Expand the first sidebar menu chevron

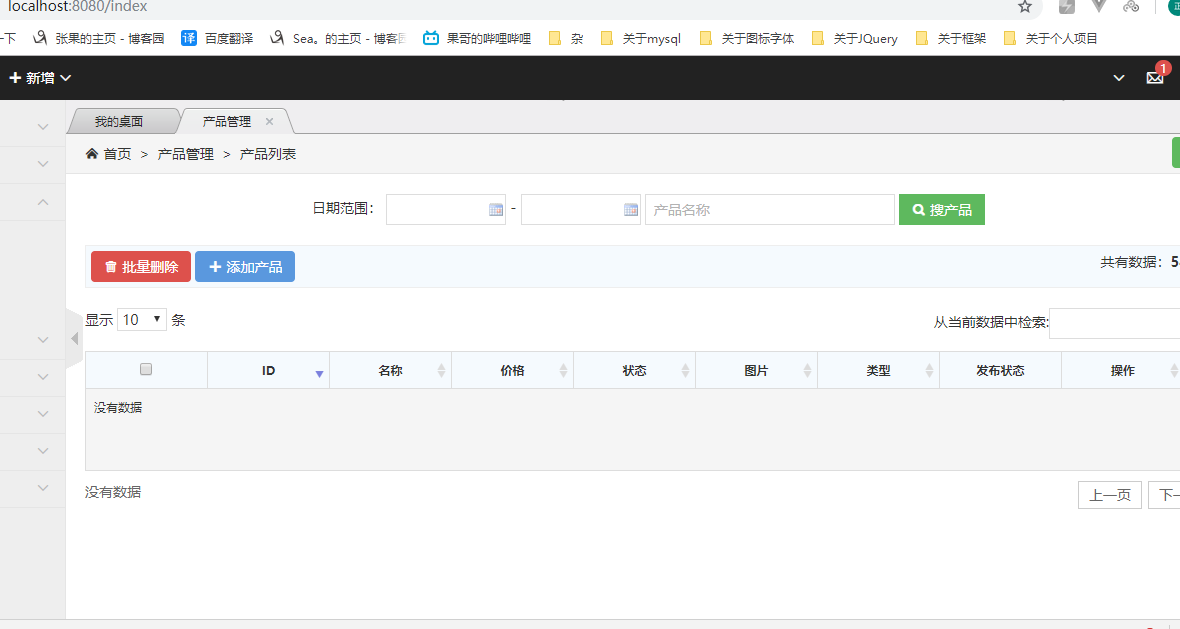click(43, 127)
